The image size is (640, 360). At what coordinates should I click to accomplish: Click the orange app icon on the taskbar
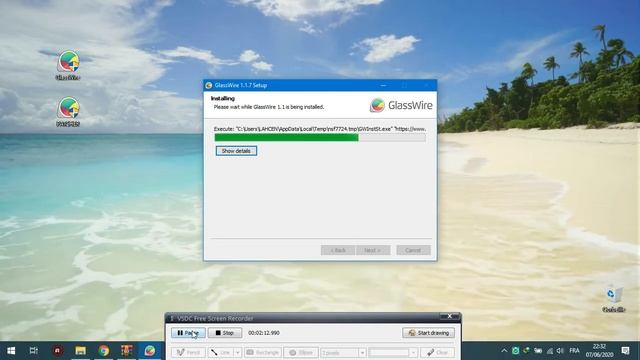(x=127, y=351)
